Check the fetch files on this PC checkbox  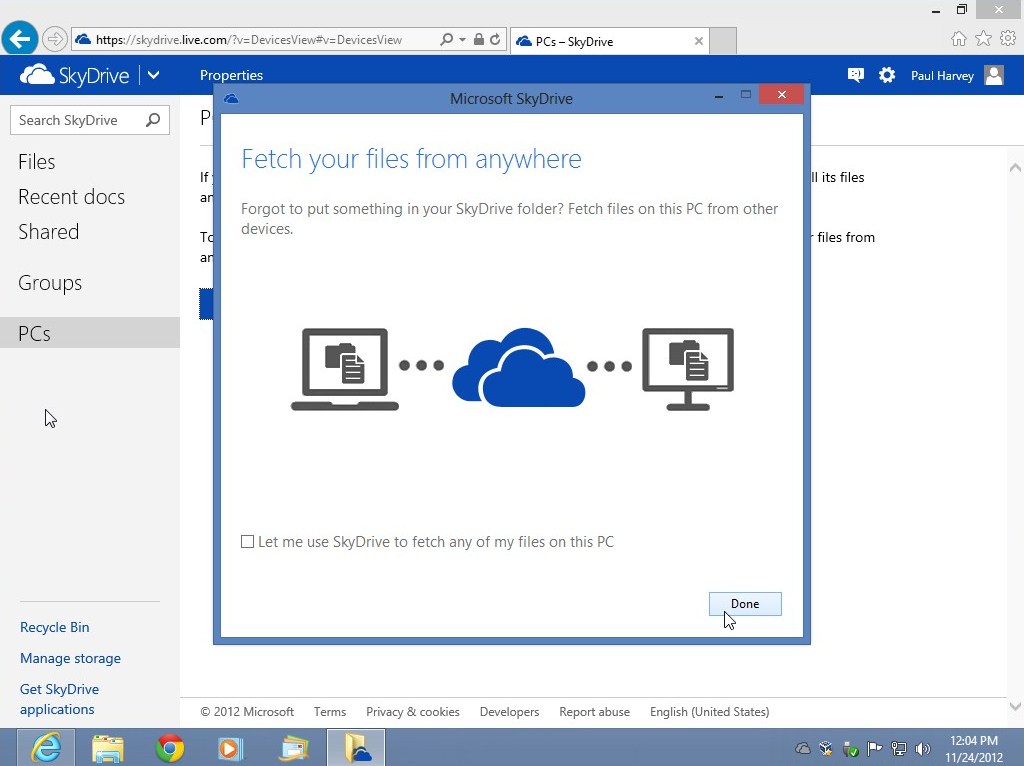tap(248, 542)
